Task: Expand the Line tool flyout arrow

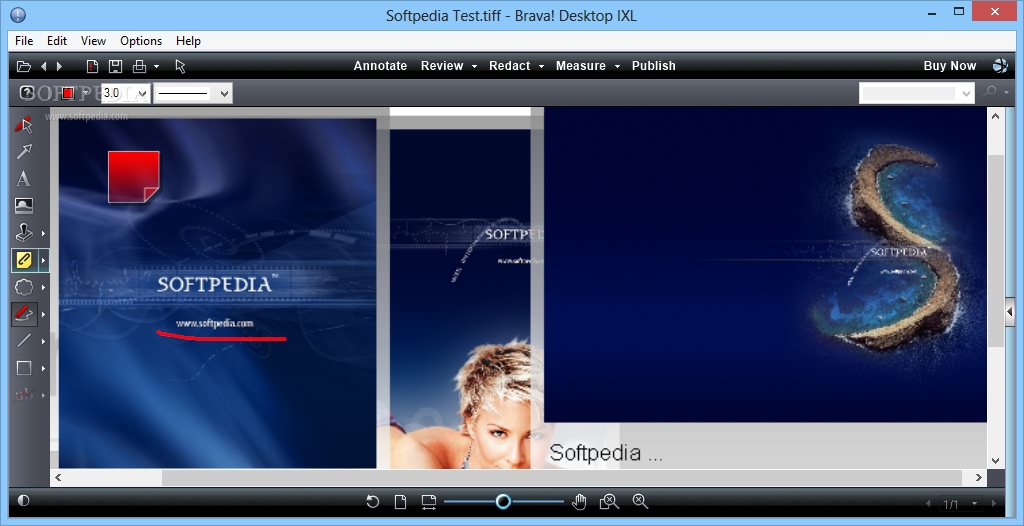Action: 44,341
